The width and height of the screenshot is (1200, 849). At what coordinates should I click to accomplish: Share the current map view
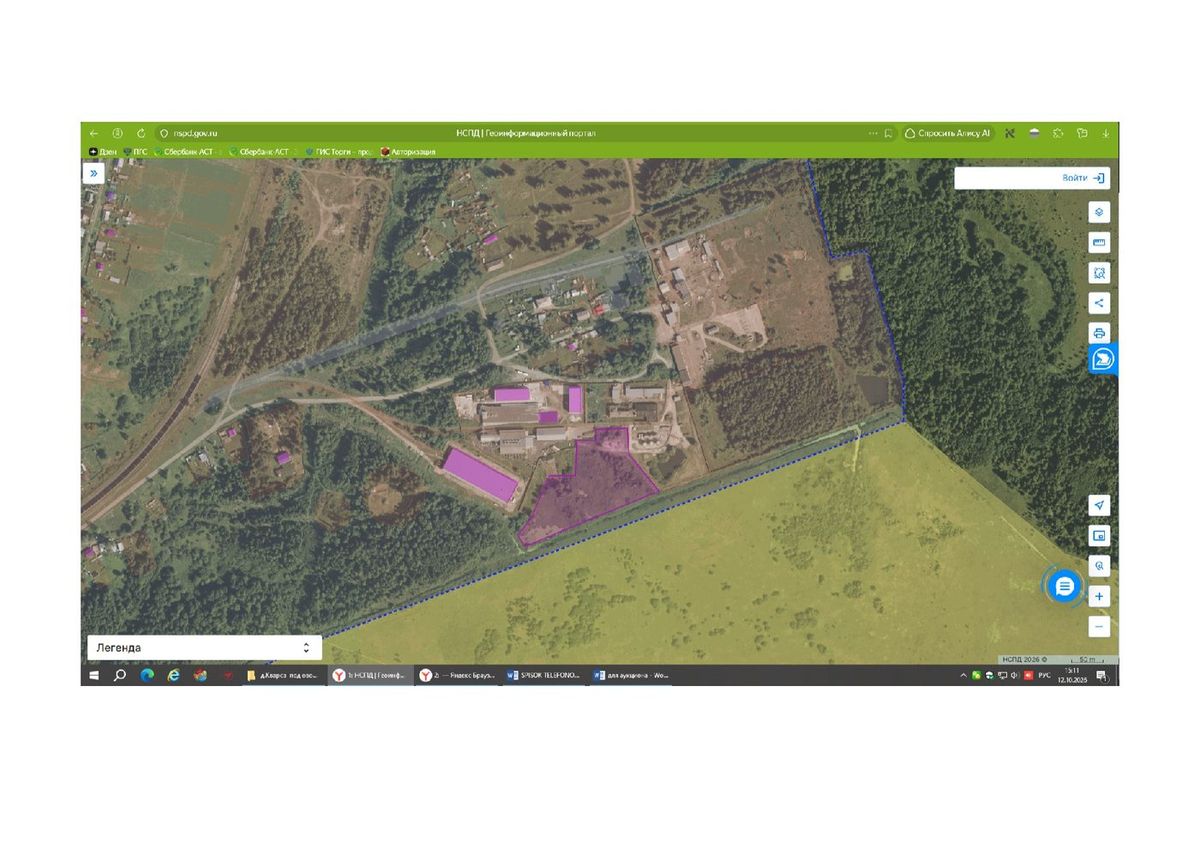pyautogui.click(x=1099, y=303)
